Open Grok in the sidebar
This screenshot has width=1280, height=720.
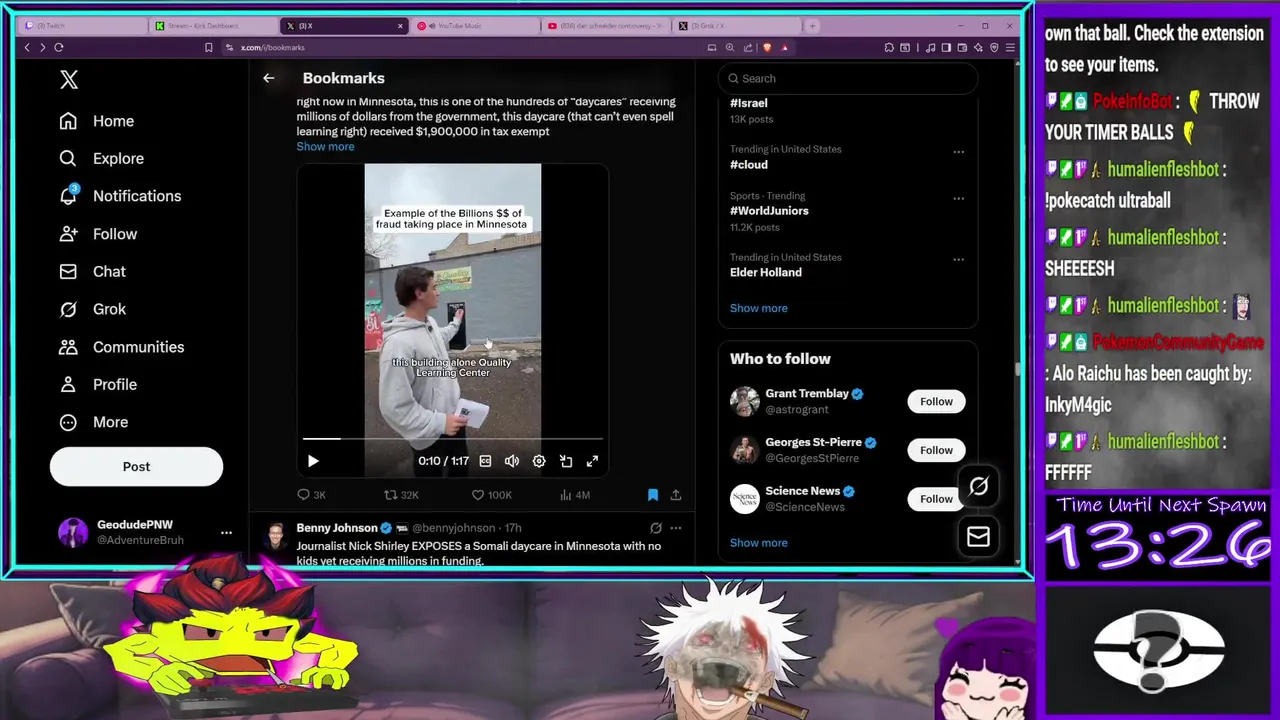(92, 309)
